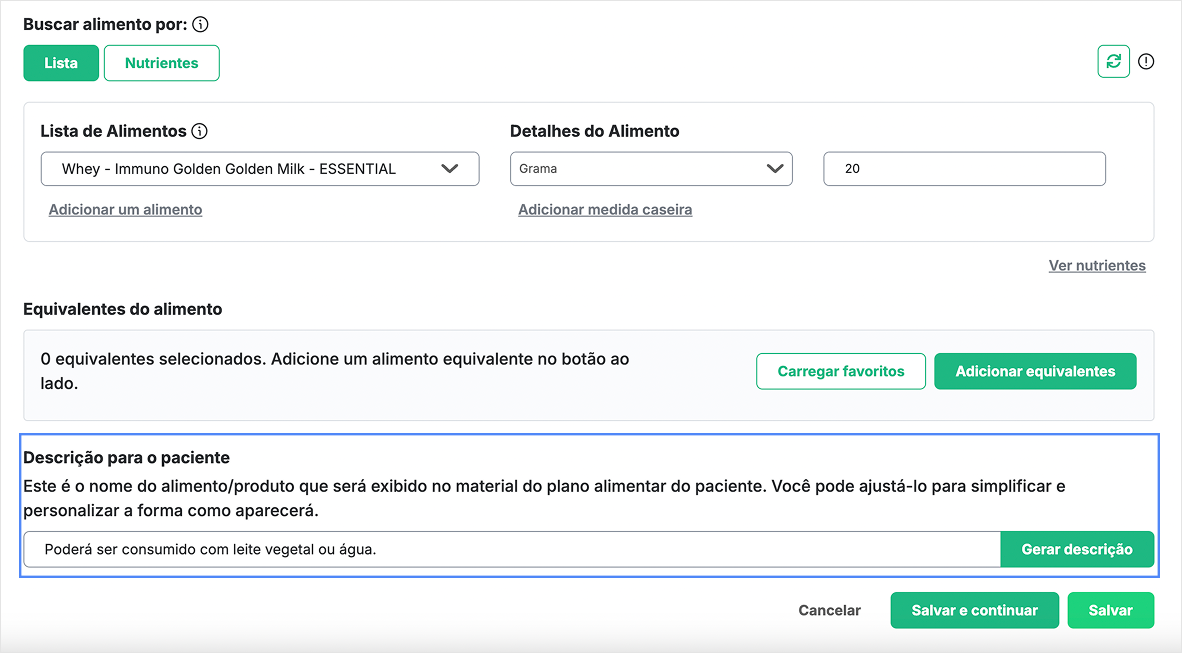Click info icon next to 'Lista de Alimentos'
This screenshot has width=1182, height=653.
pos(199,131)
